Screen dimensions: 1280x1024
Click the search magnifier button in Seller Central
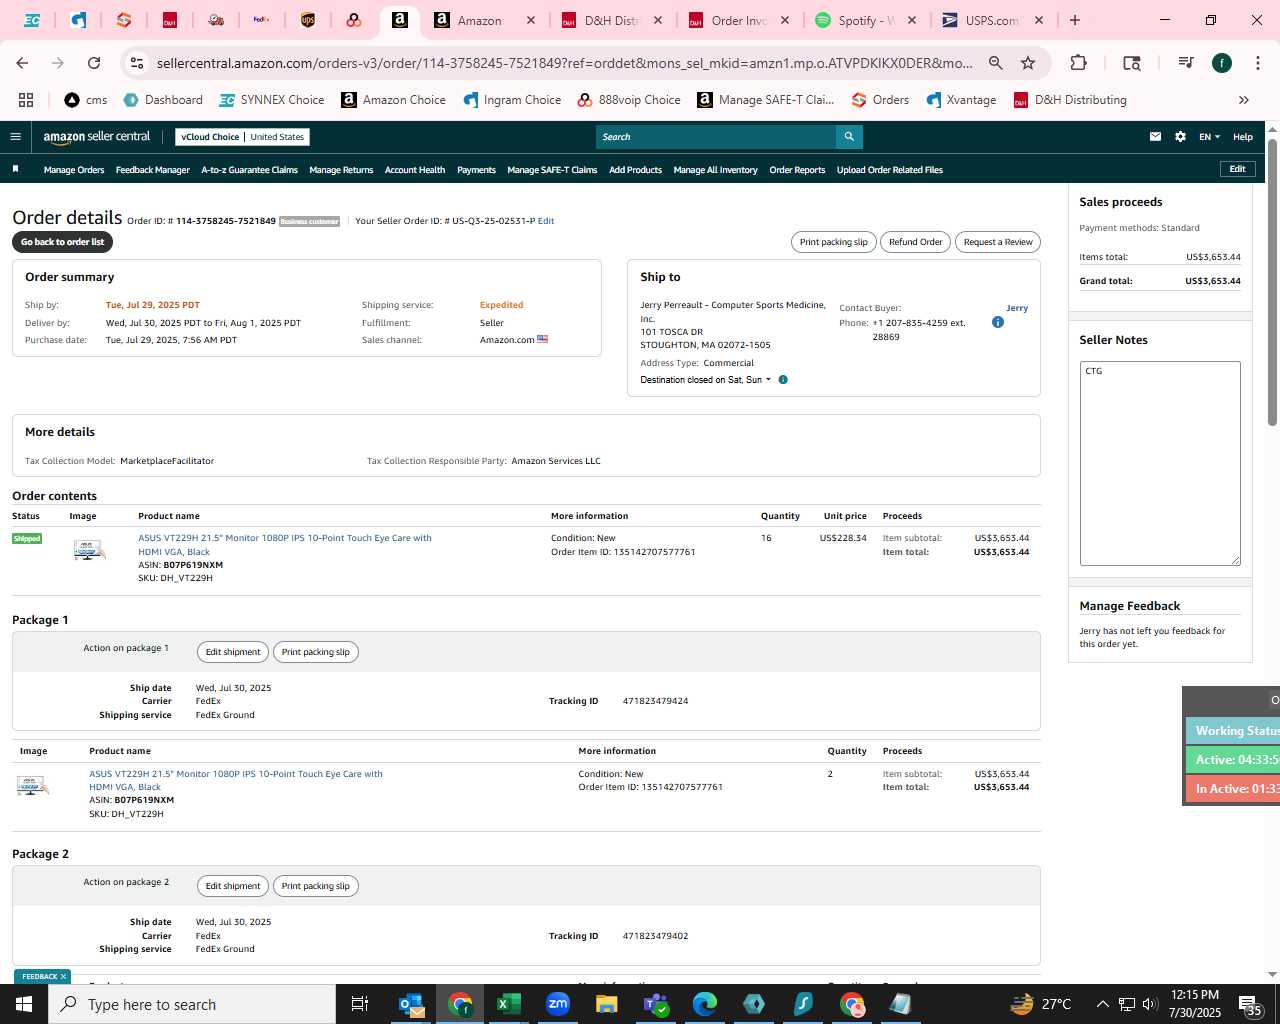[849, 137]
